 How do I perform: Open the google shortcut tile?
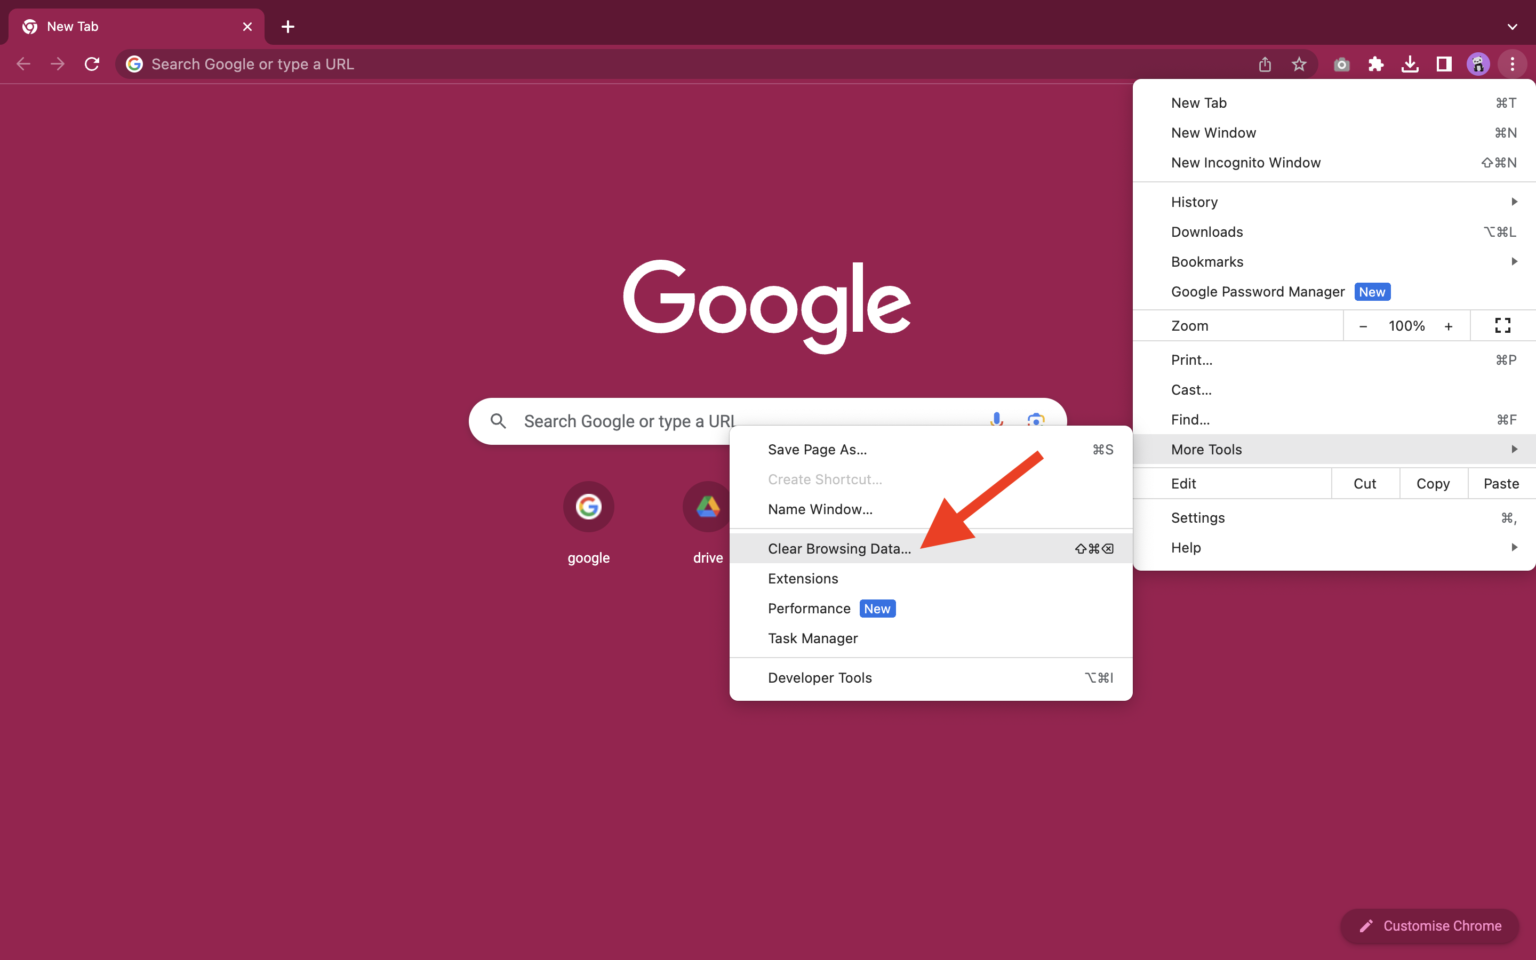pos(588,508)
